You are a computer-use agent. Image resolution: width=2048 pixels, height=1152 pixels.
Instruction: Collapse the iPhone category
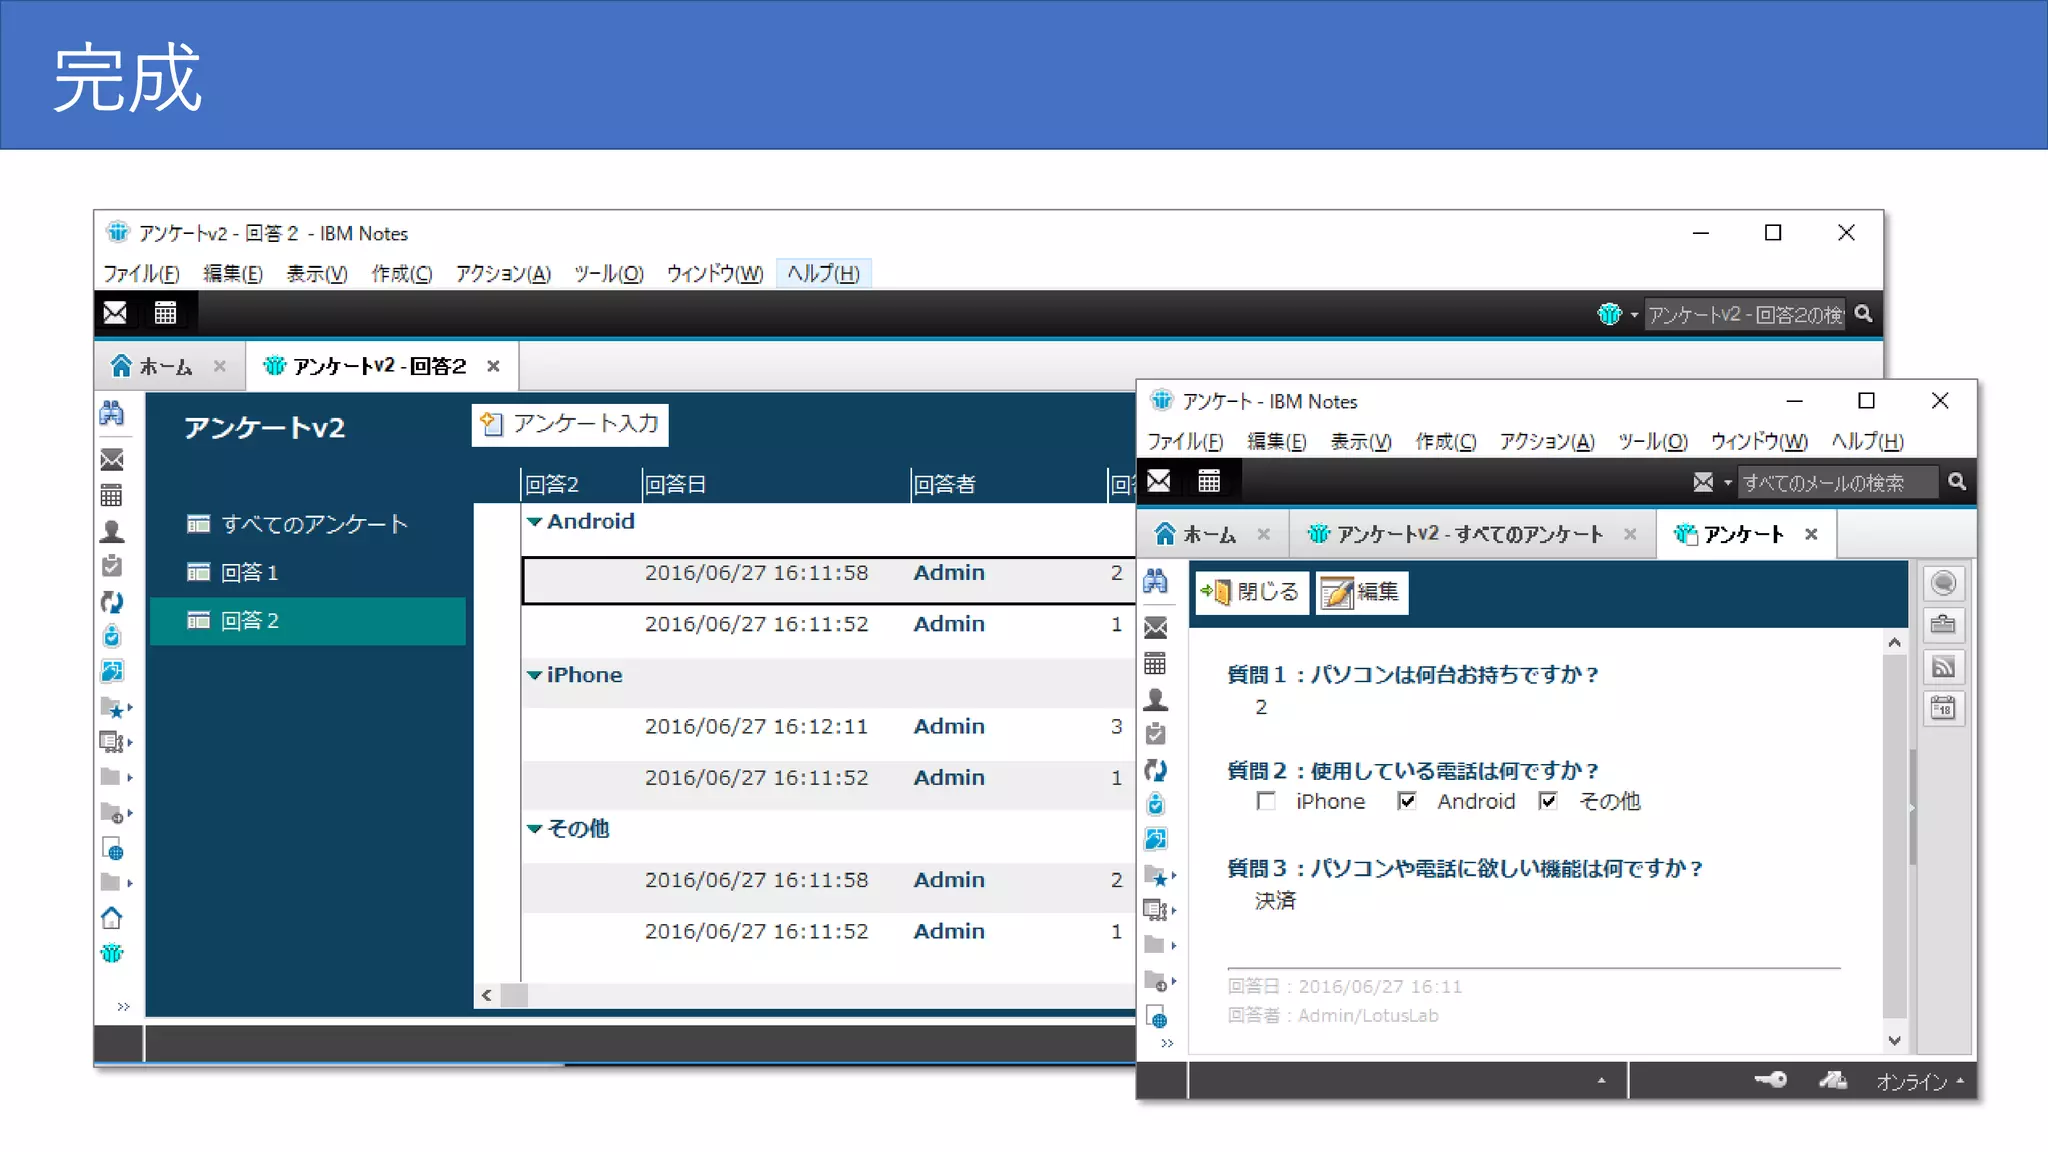pyautogui.click(x=535, y=676)
